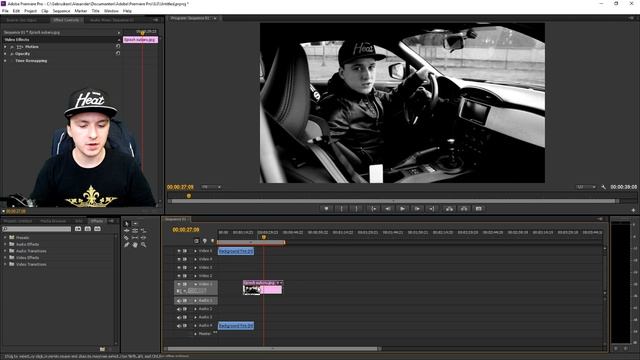Select the Selection tool in the toolbox
640x360 pixels.
click(127, 224)
